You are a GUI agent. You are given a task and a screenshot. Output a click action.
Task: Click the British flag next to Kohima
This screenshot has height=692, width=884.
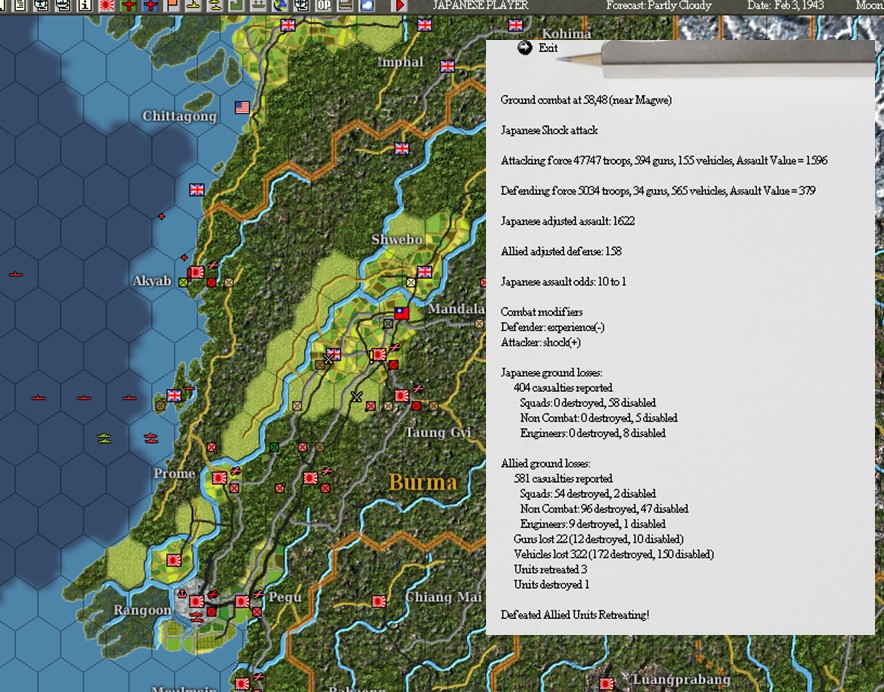coord(515,25)
